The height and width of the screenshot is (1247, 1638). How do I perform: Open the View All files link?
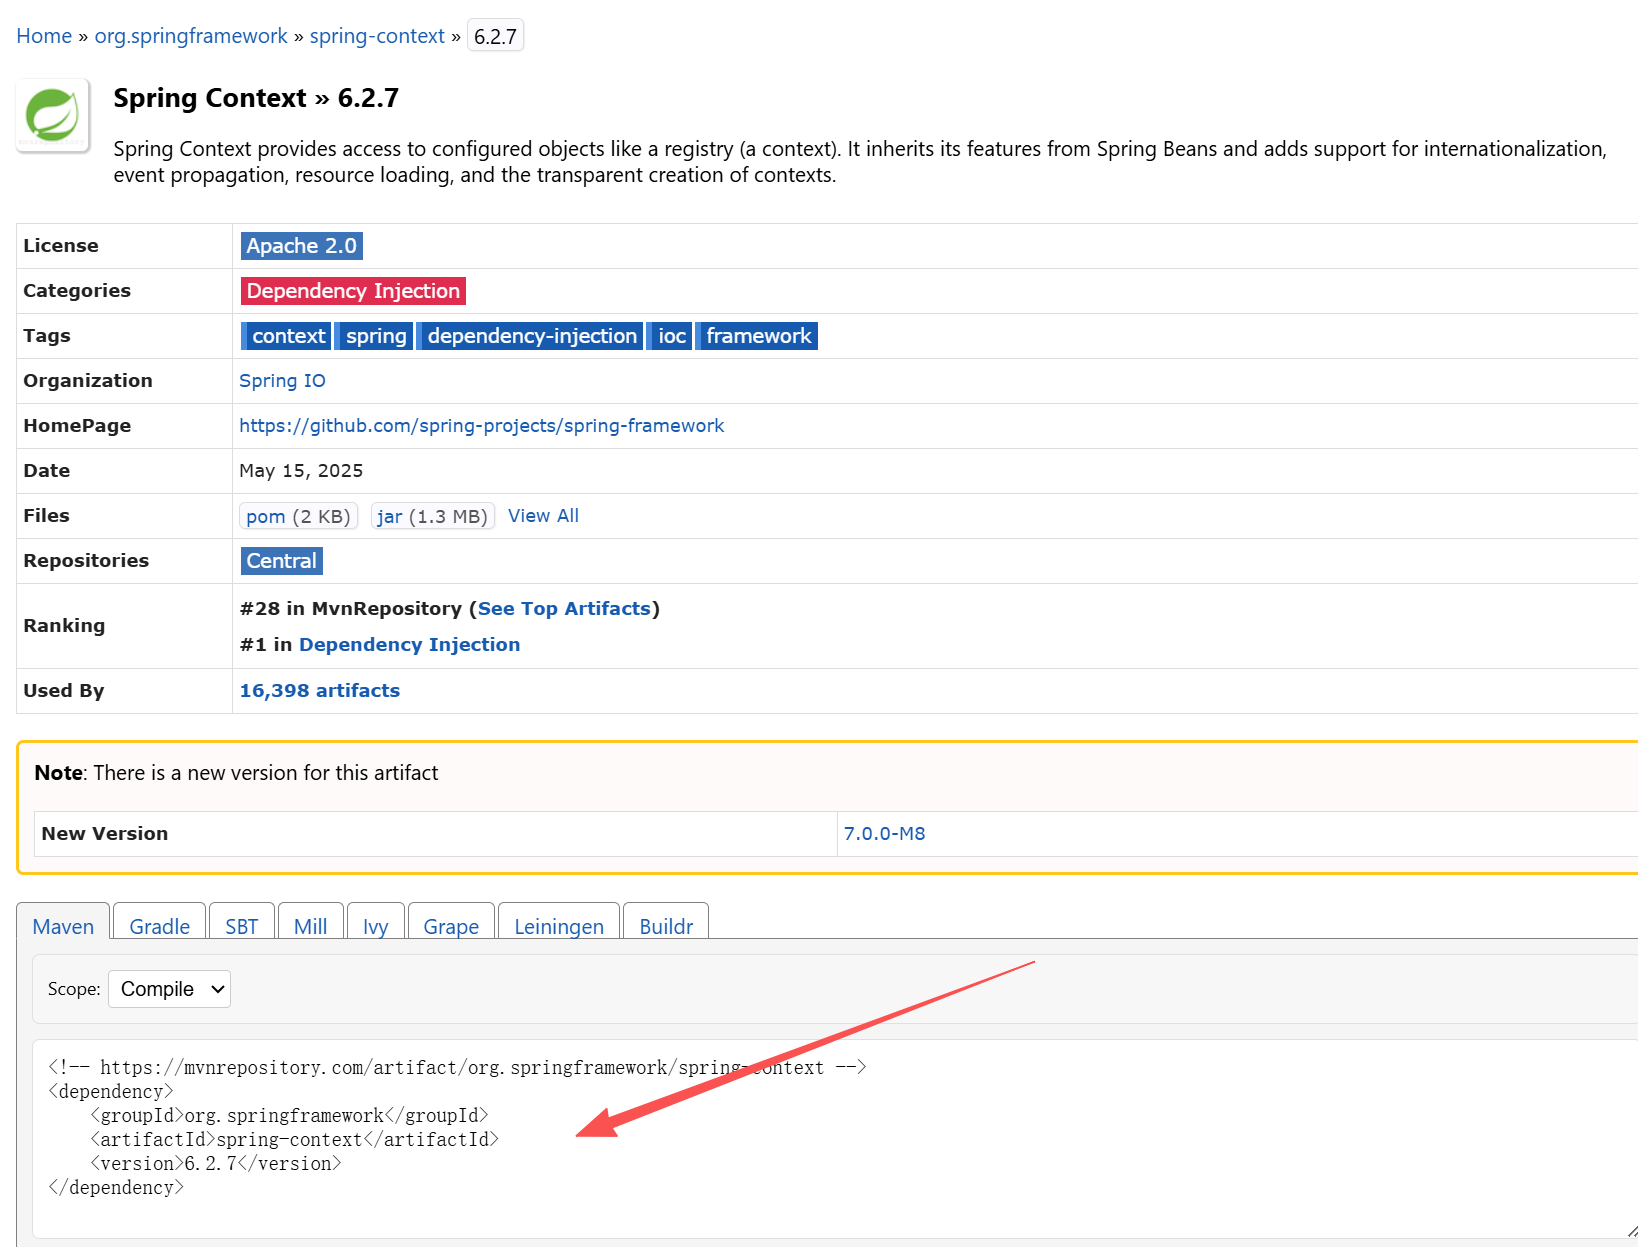click(543, 516)
